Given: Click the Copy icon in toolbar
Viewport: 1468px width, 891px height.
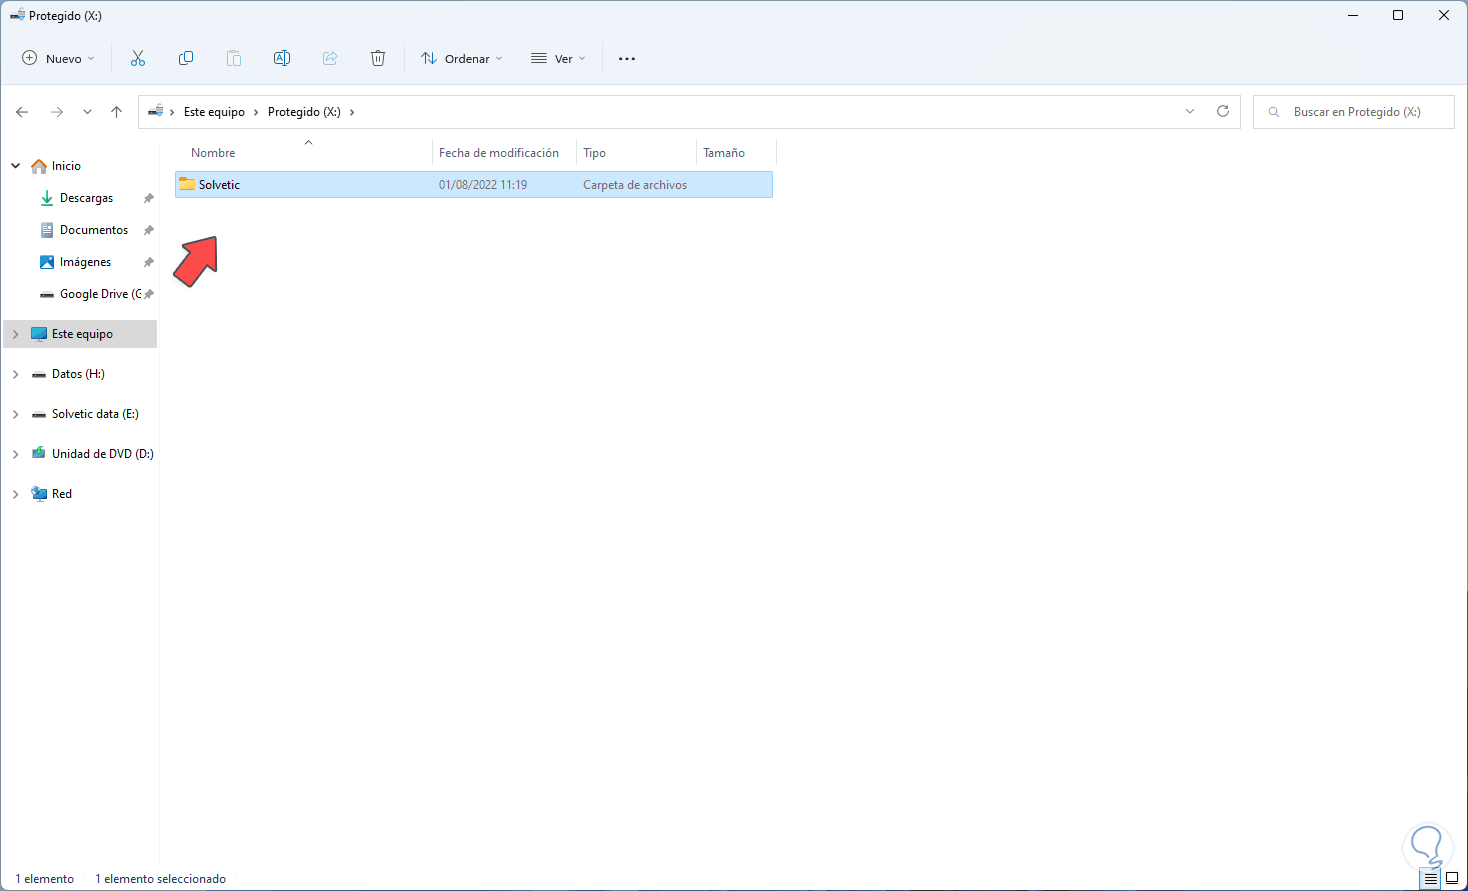Looking at the screenshot, I should 186,59.
